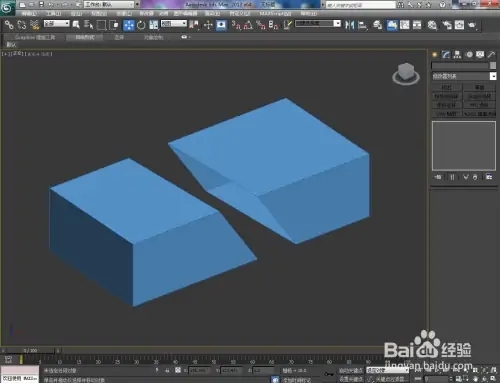Open the selection filter dropdown
500x383 pixels.
57,24
